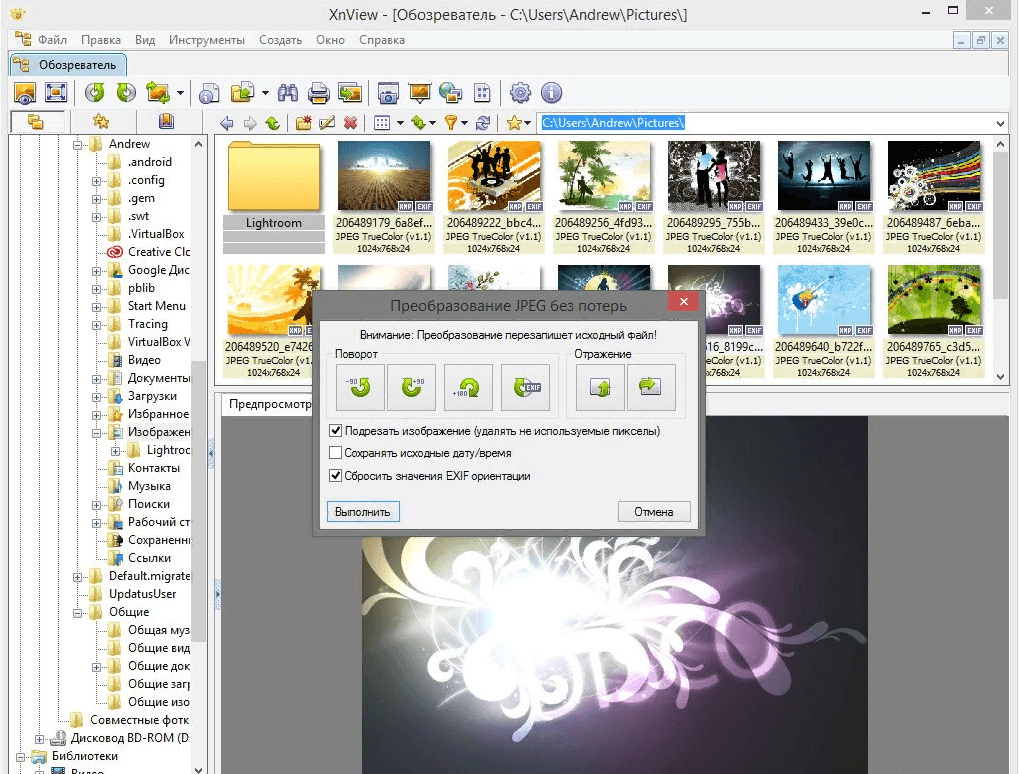This screenshot has width=1020, height=774.
Task: Rotate image 90 degrees counterclockwise (-90)
Action: click(360, 387)
